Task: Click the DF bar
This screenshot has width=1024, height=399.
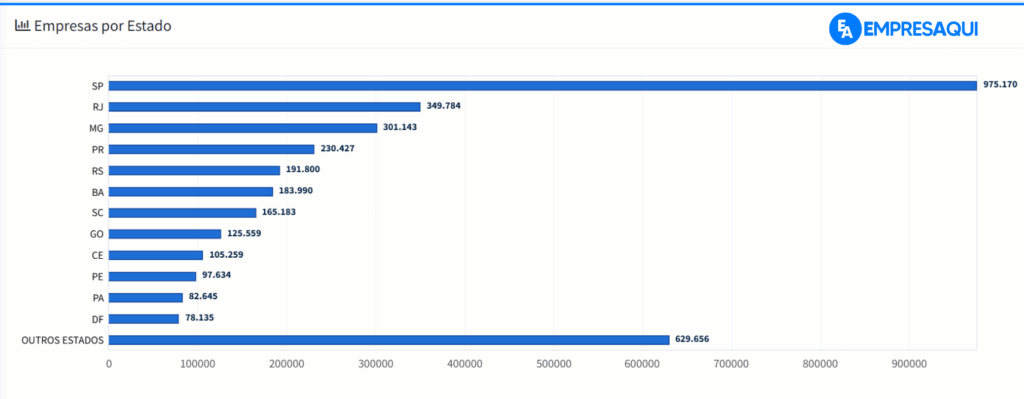Action: 144,319
